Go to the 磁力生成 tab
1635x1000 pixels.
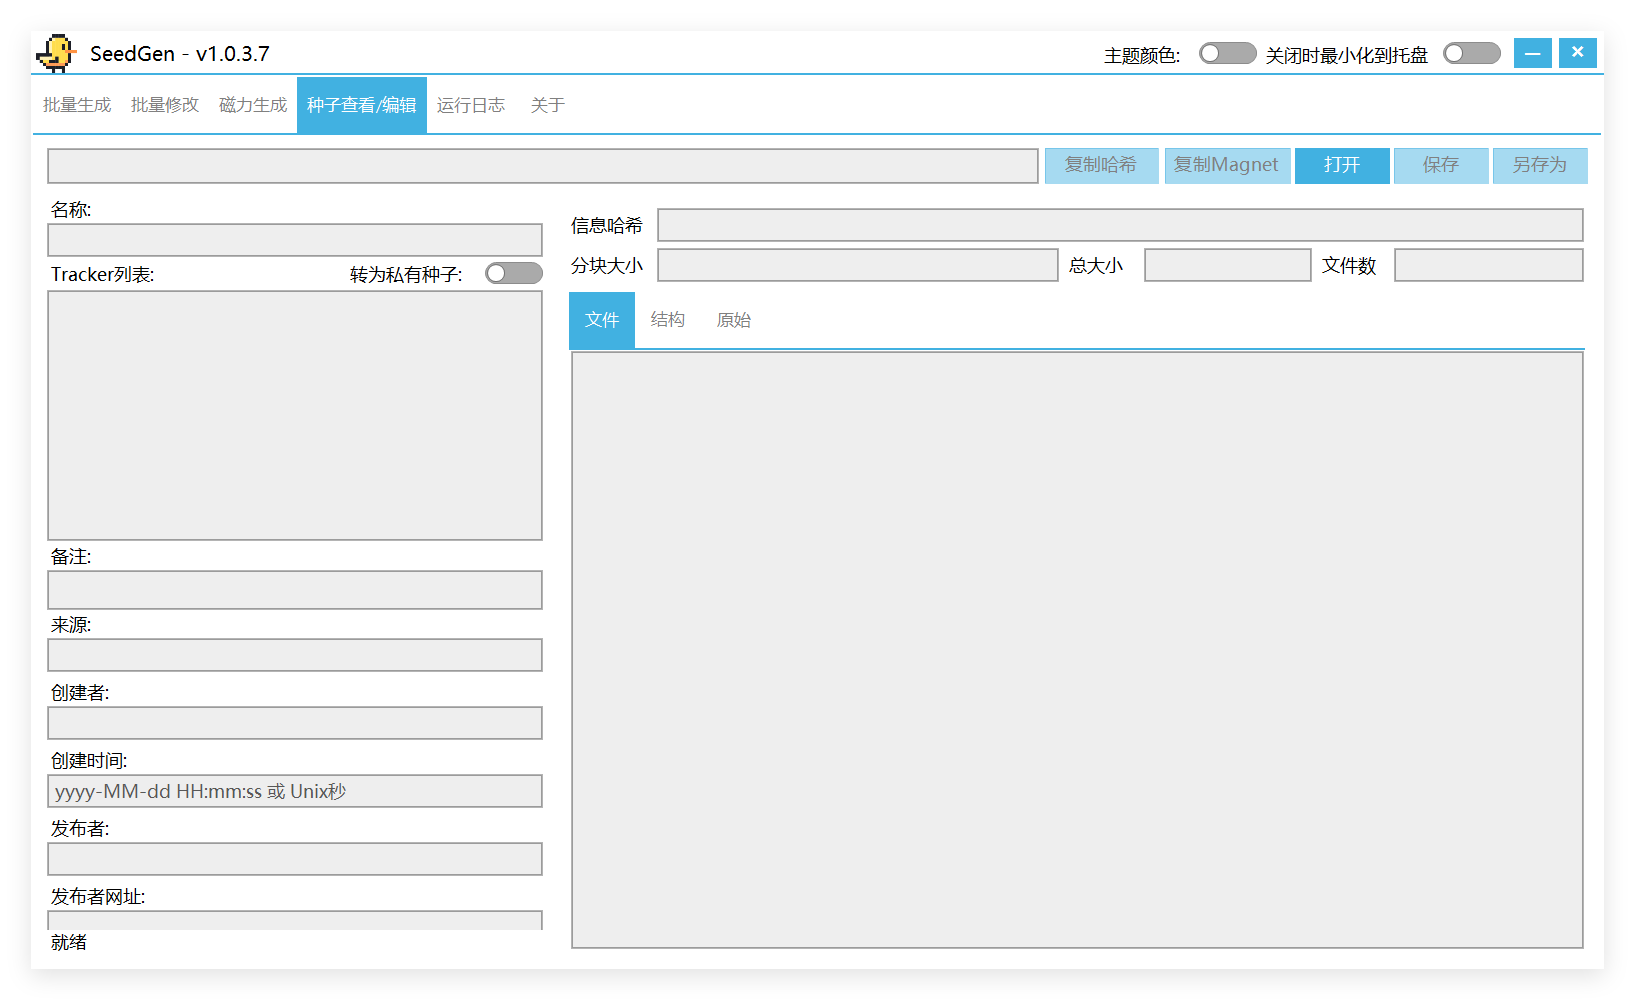point(253,105)
